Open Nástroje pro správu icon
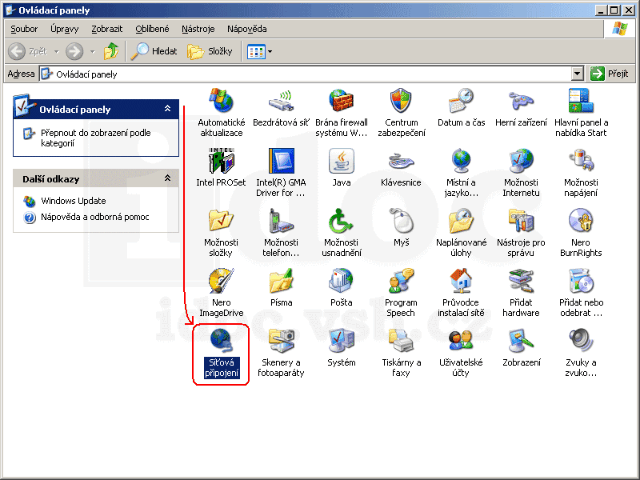Image resolution: width=640 pixels, height=480 pixels. [521, 221]
